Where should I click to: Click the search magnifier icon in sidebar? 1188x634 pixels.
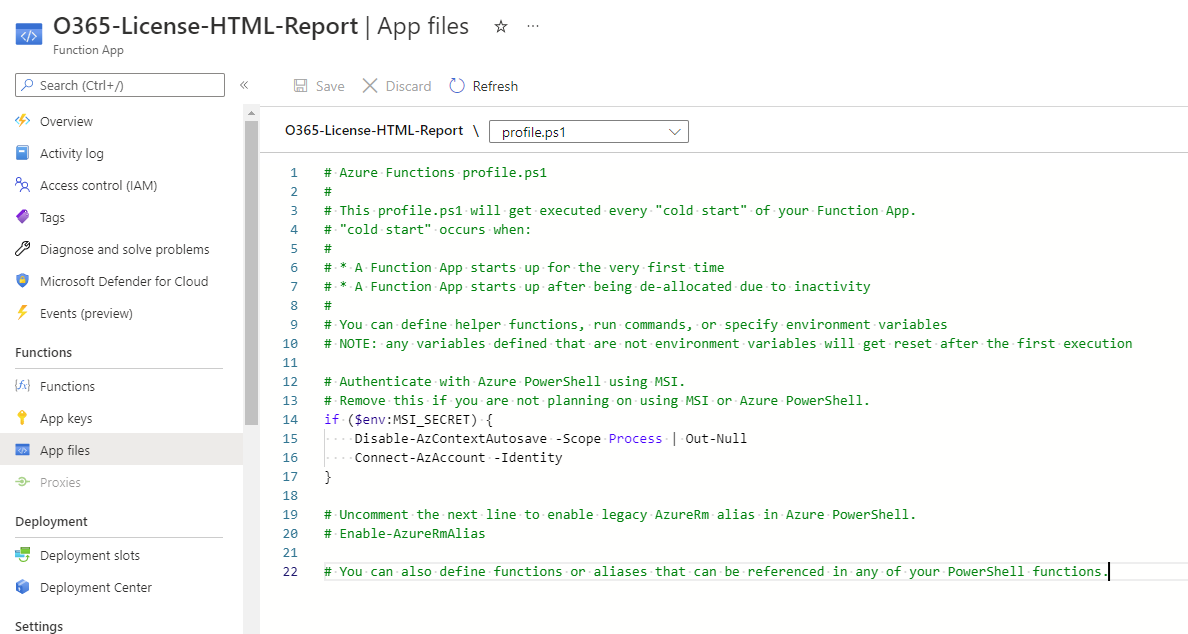point(27,85)
